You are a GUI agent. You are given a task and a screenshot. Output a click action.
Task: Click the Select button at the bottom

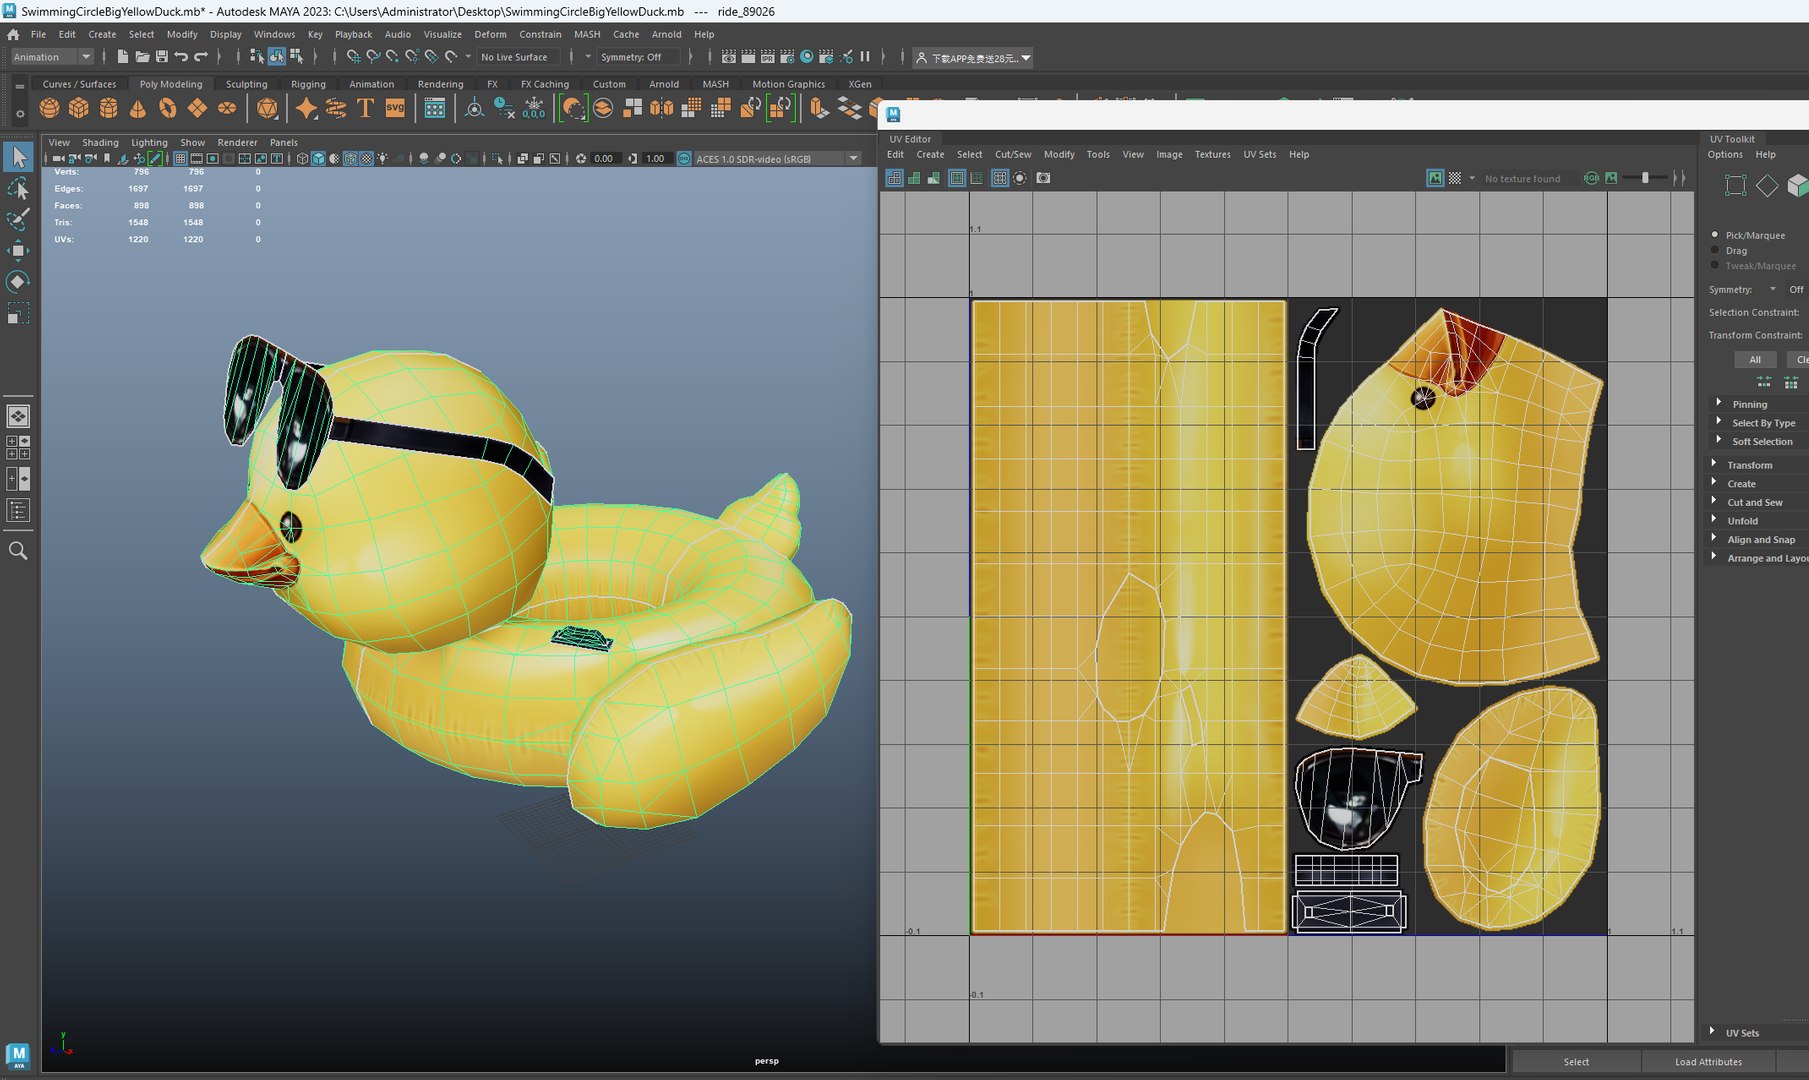point(1576,1062)
